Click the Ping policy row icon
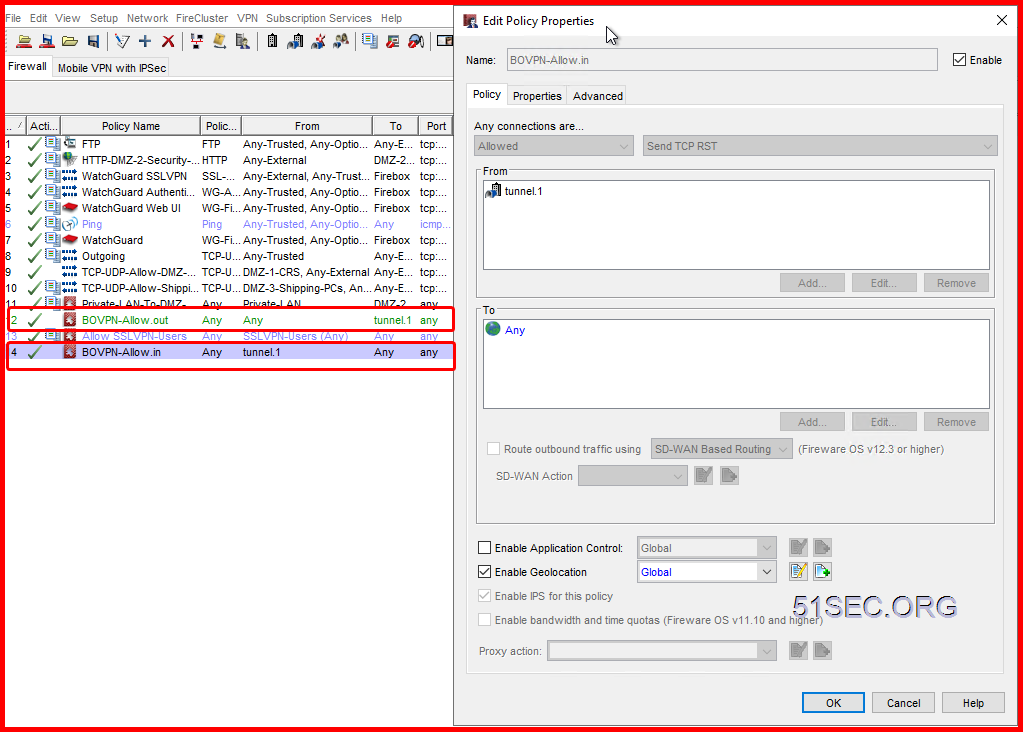Image resolution: width=1023 pixels, height=732 pixels. [x=70, y=224]
